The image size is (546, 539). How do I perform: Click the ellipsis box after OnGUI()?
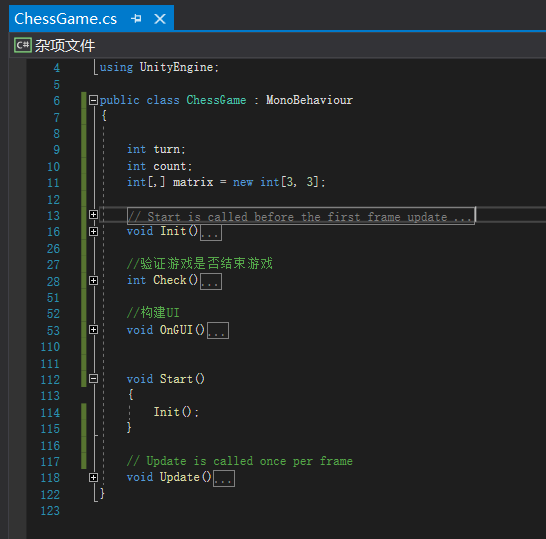(x=218, y=330)
